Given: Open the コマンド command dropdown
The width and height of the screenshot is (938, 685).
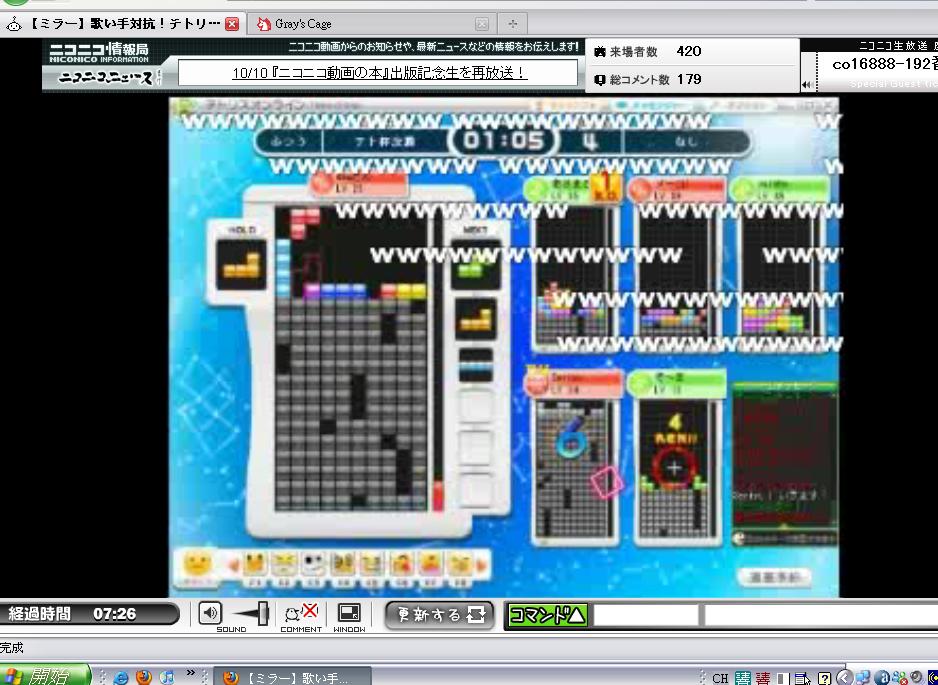Looking at the screenshot, I should click(x=547, y=615).
